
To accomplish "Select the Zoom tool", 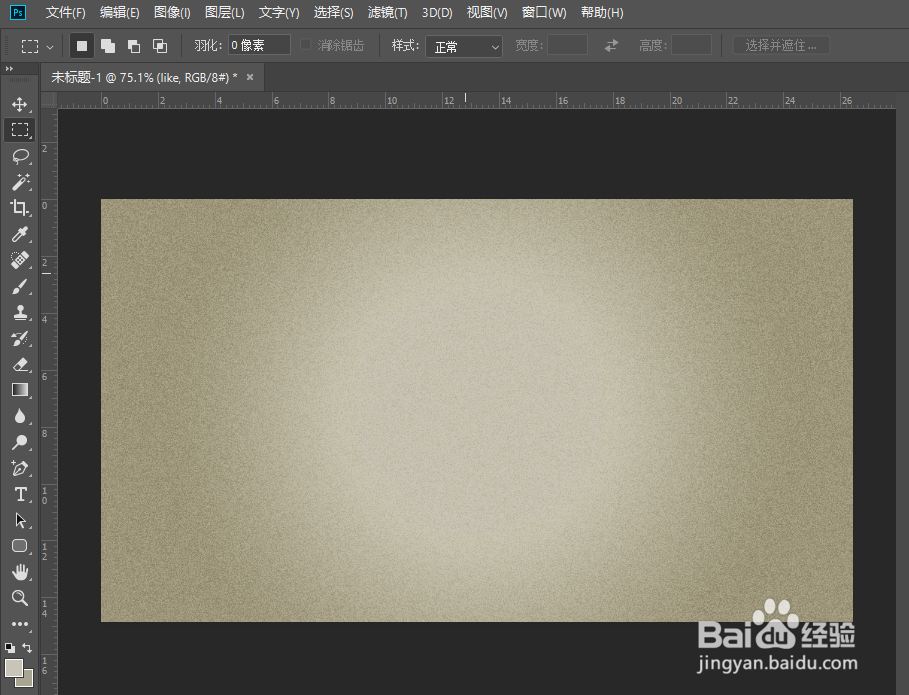I will click(20, 598).
